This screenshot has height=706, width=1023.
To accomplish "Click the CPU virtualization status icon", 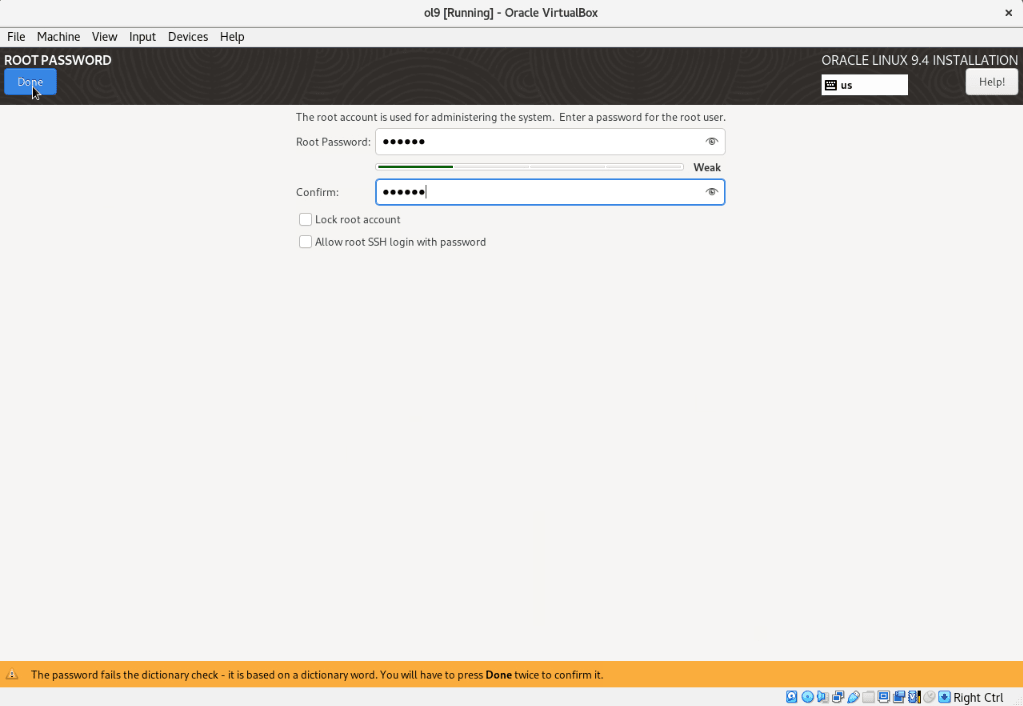I will click(x=914, y=697).
